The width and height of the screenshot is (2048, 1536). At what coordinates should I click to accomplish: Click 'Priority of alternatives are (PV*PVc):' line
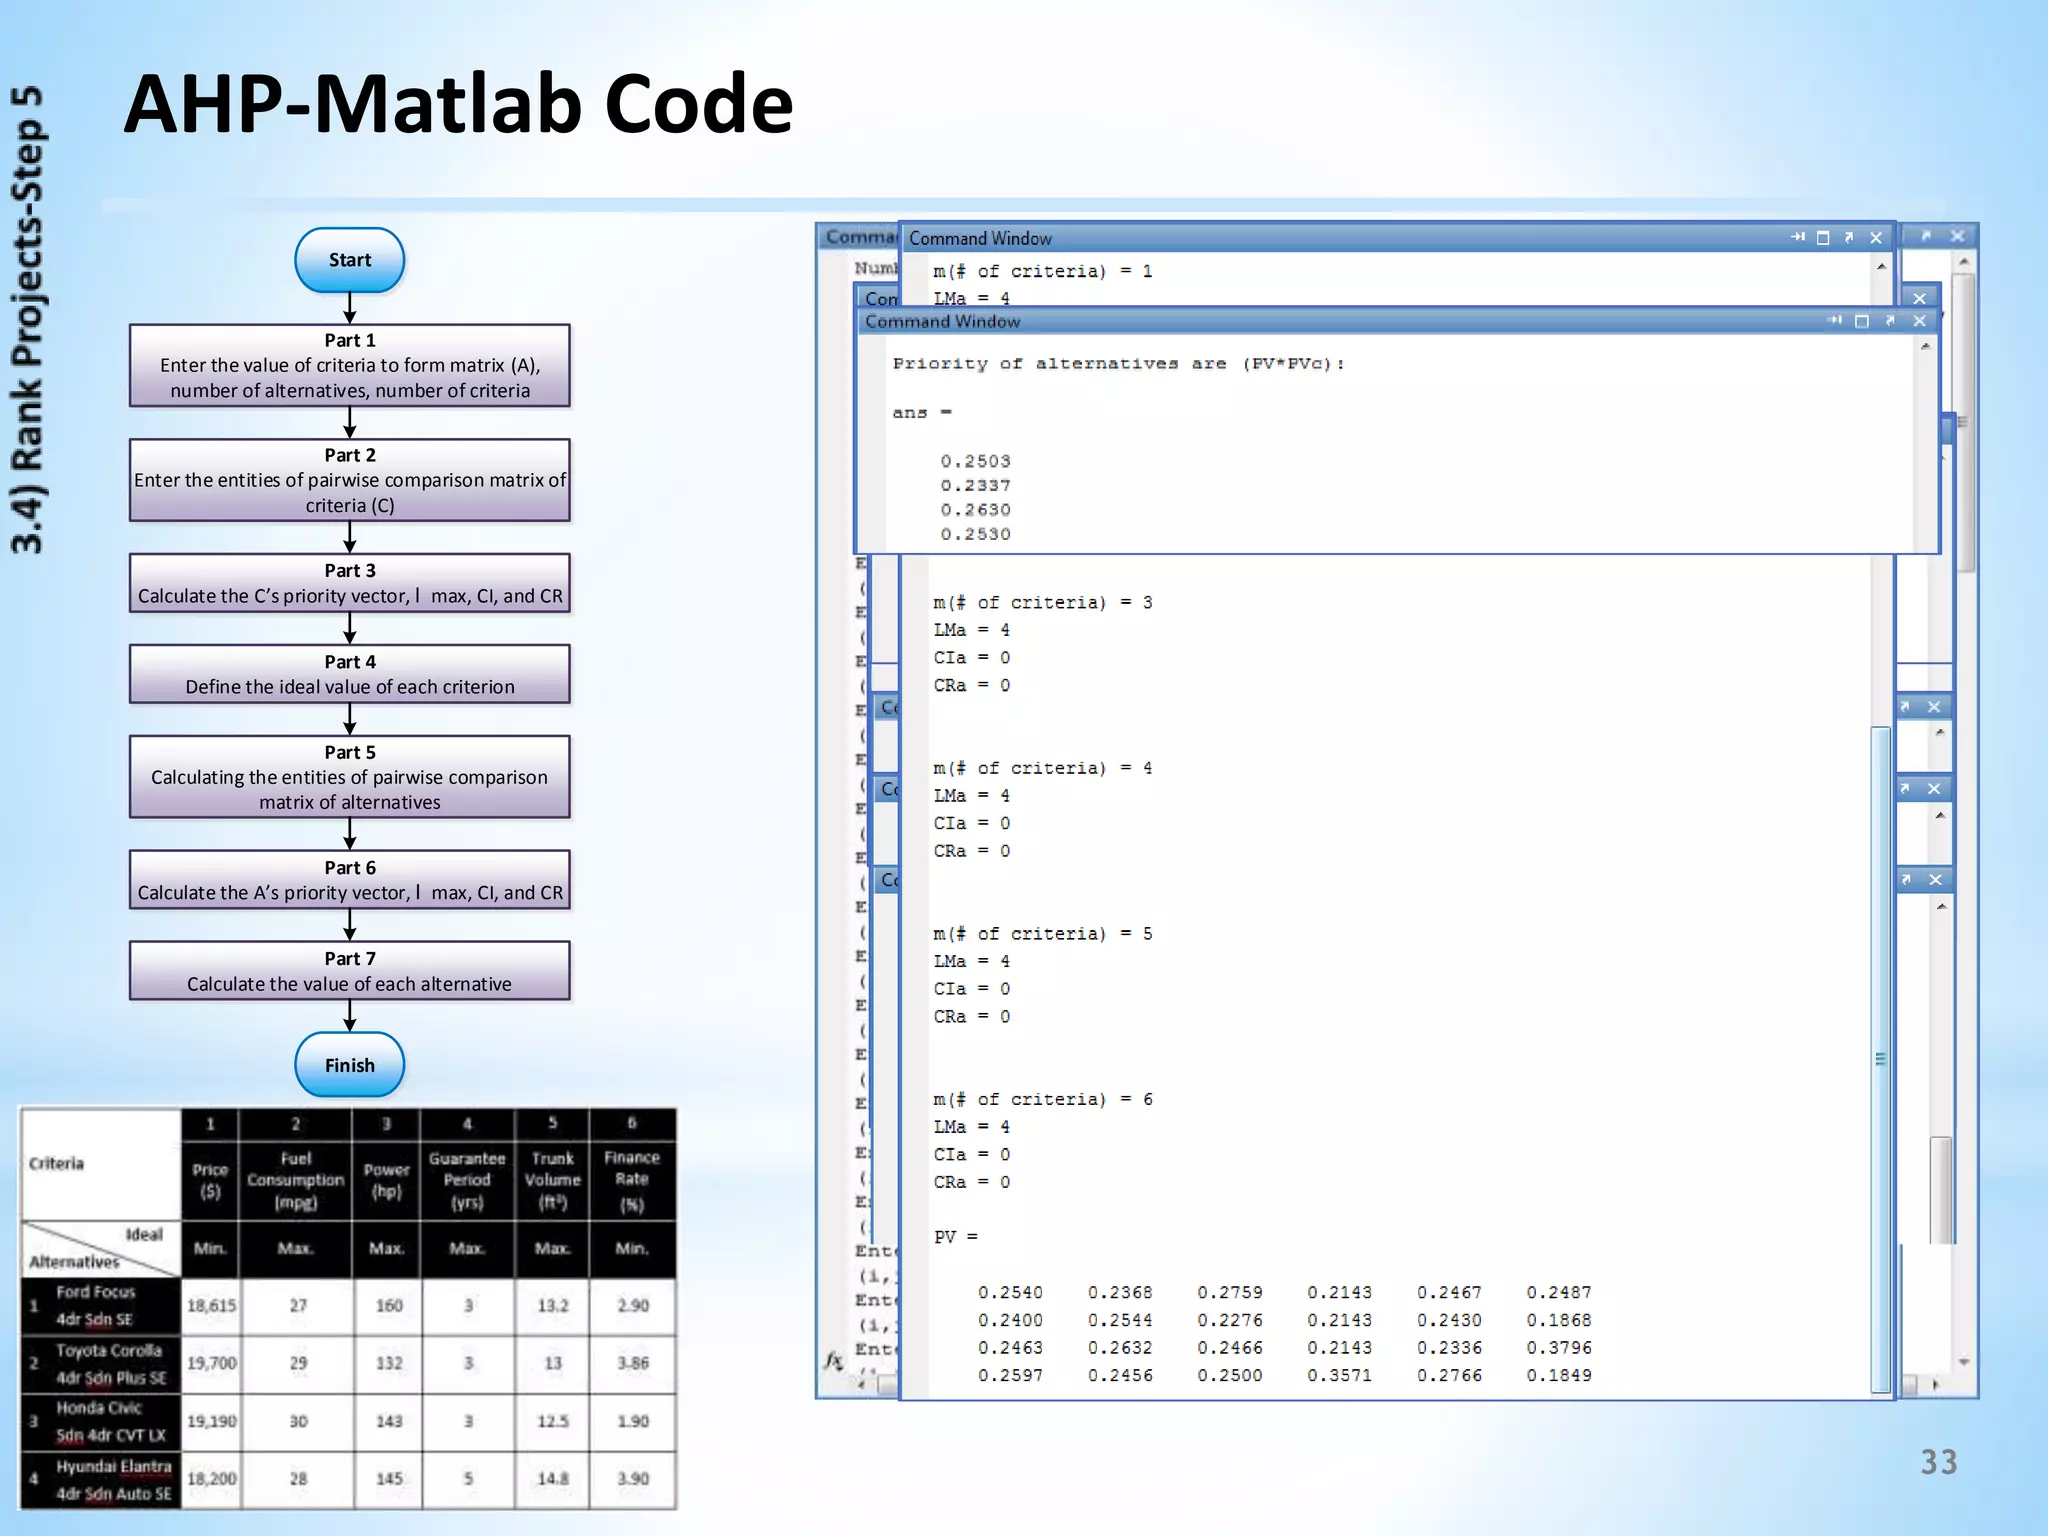[x=1119, y=364]
